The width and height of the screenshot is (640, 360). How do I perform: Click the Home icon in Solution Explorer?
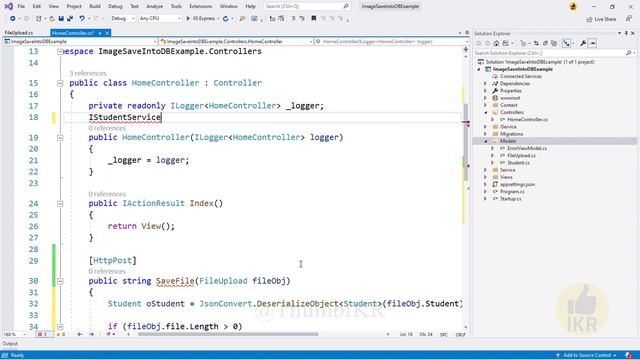click(x=496, y=43)
